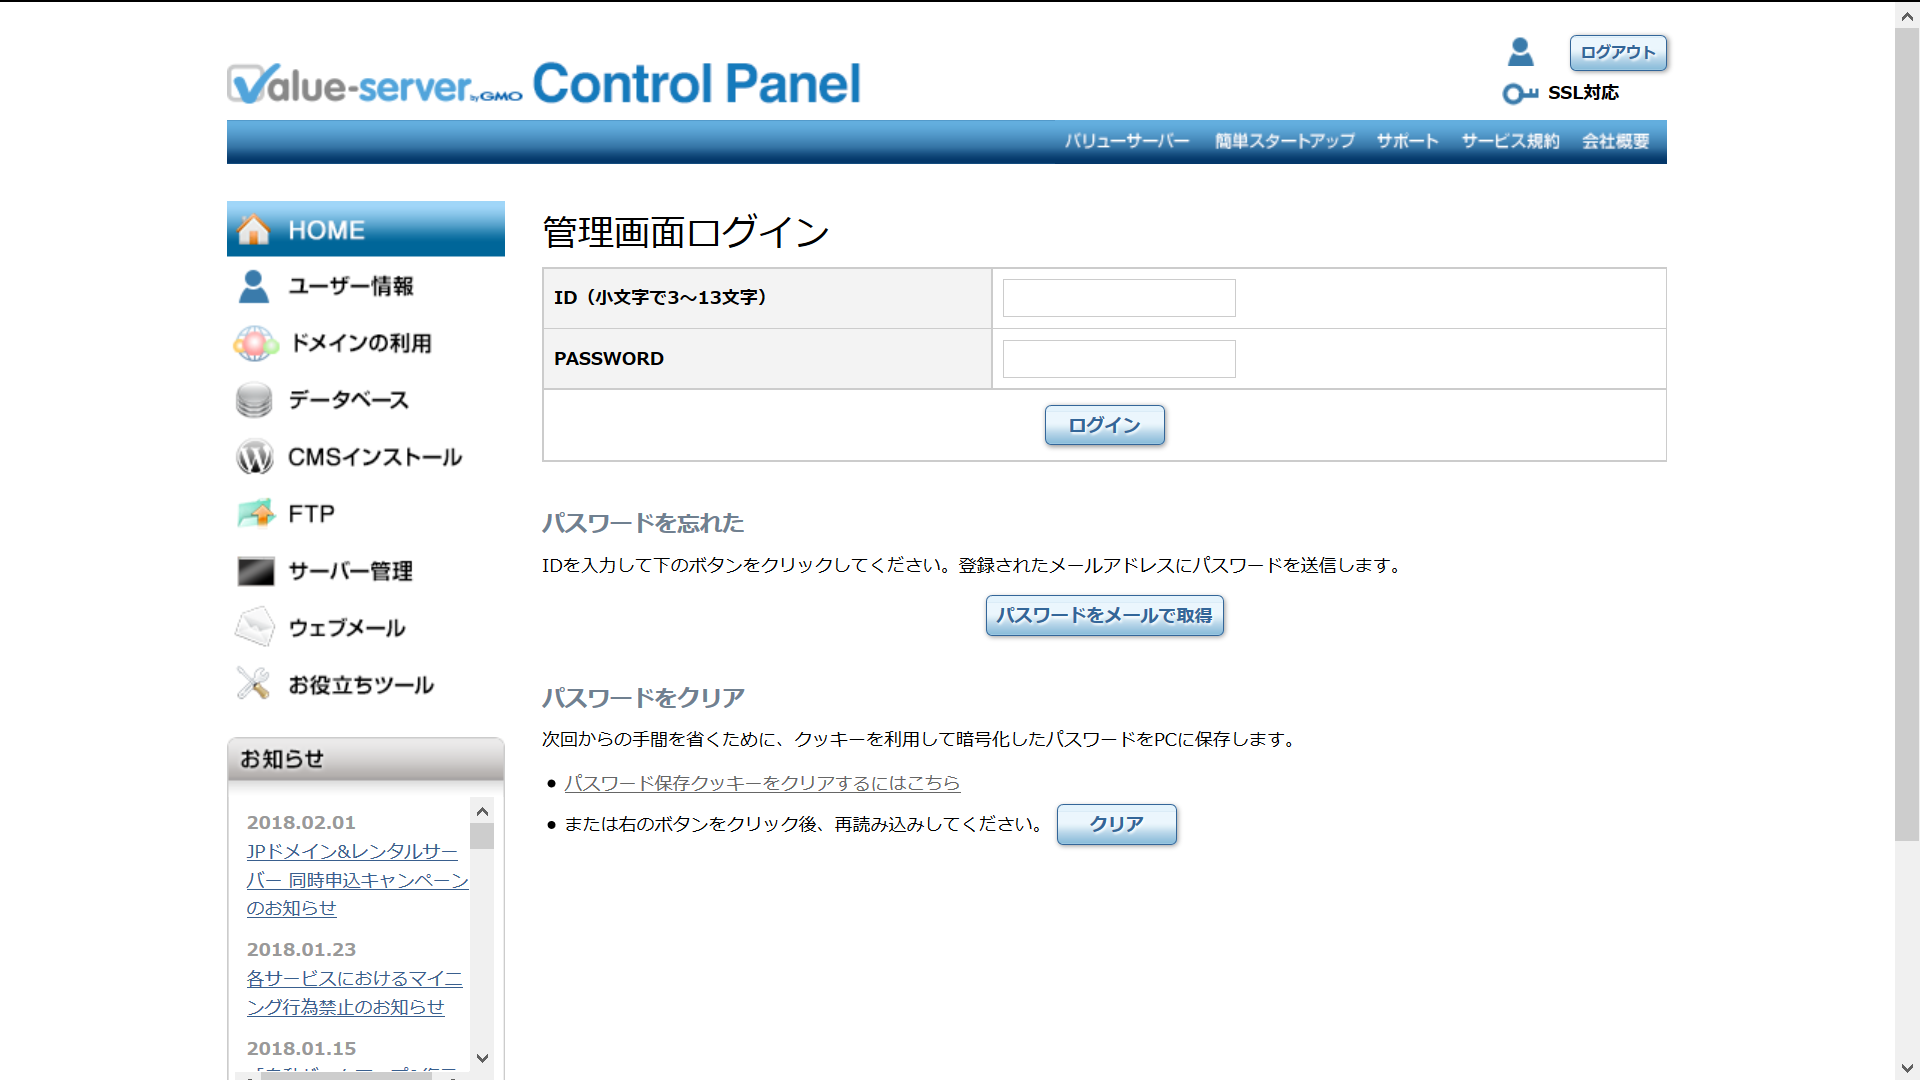Click the user profile icon beside logout
The image size is (1920, 1080).
(1520, 52)
